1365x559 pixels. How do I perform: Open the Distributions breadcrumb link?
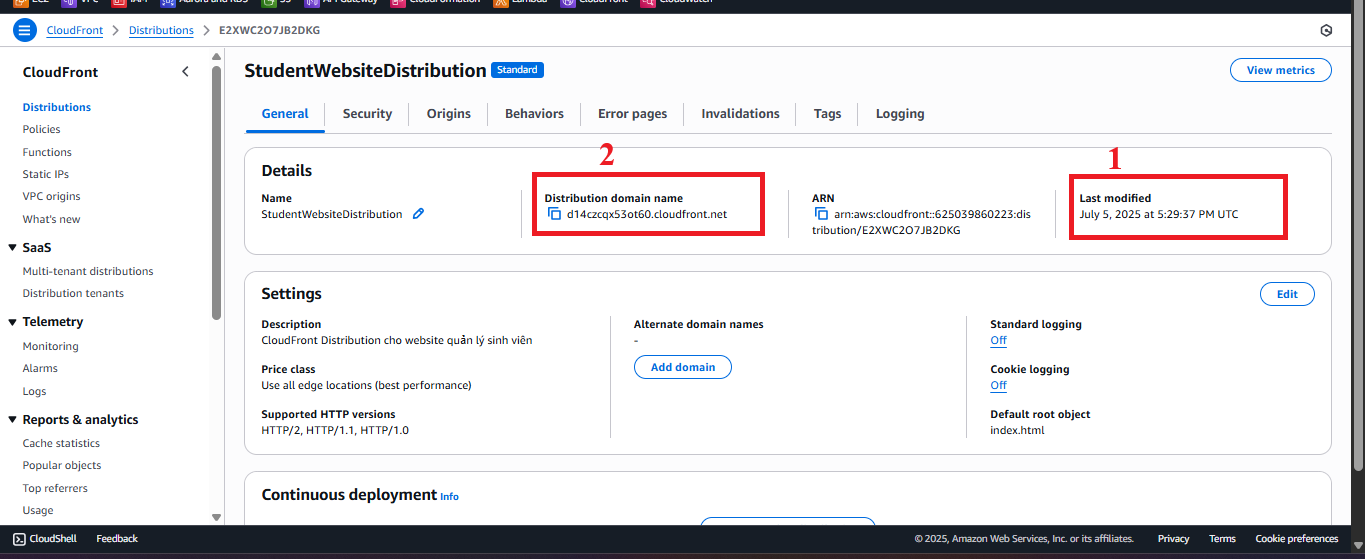coord(161,30)
